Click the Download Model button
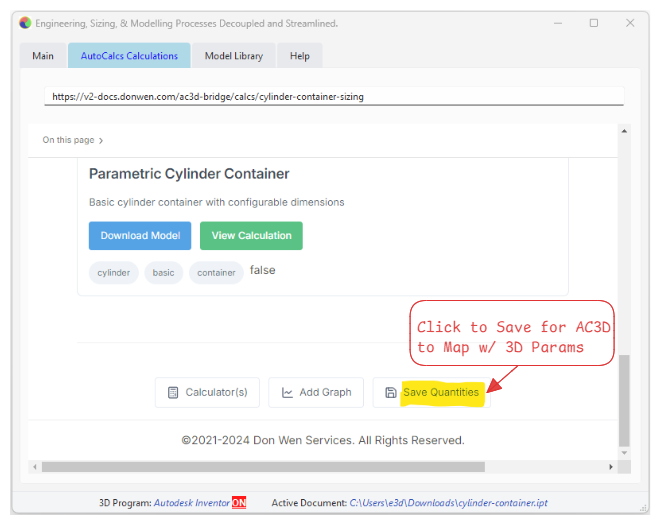This screenshot has height=525, width=660. tap(140, 236)
